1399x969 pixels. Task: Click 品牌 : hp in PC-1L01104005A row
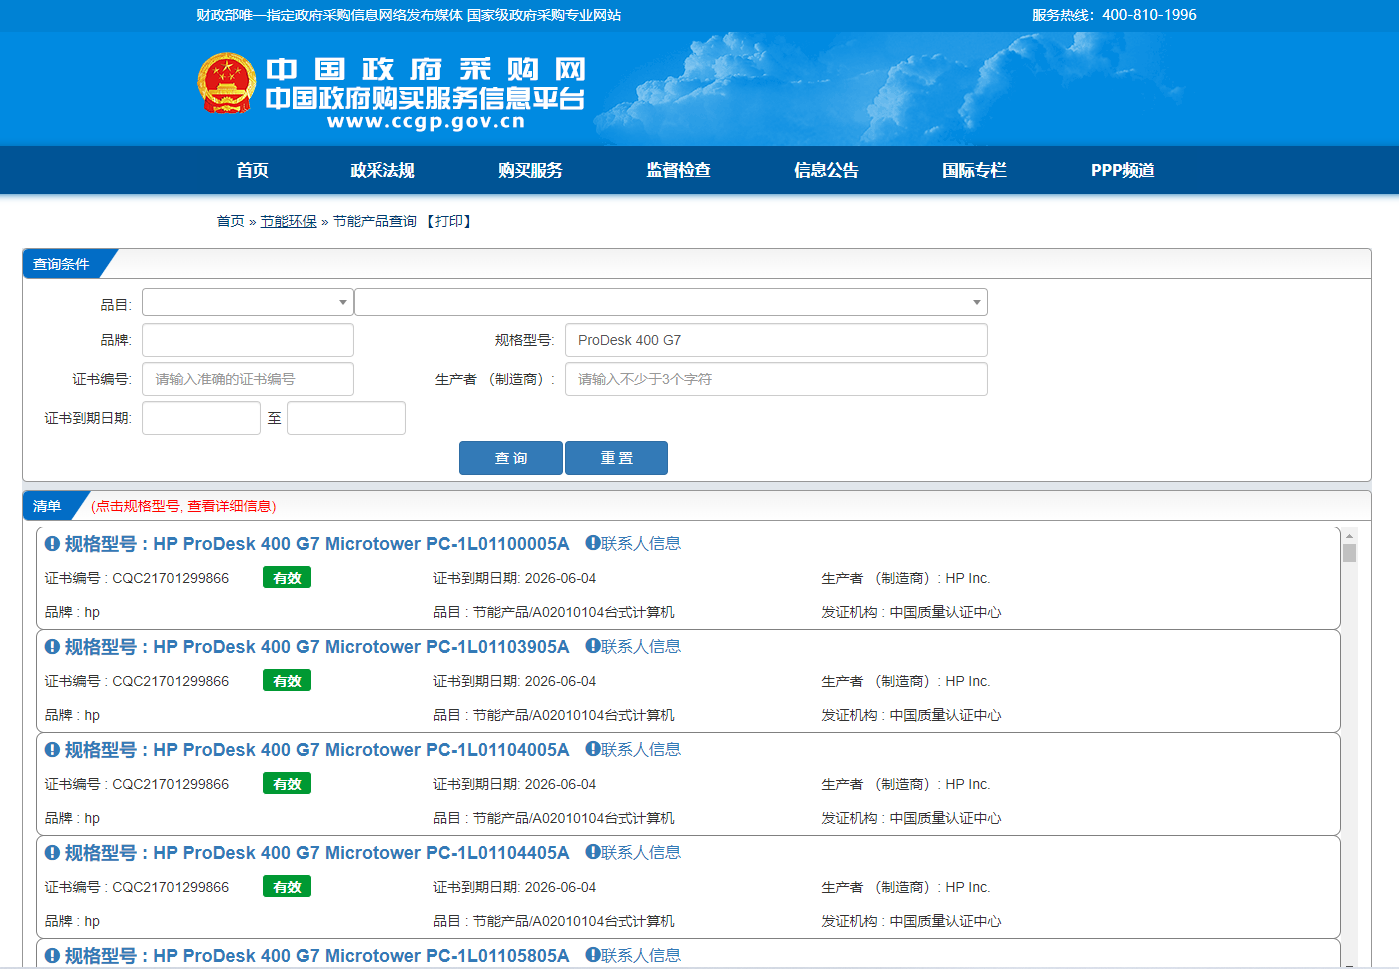(72, 818)
